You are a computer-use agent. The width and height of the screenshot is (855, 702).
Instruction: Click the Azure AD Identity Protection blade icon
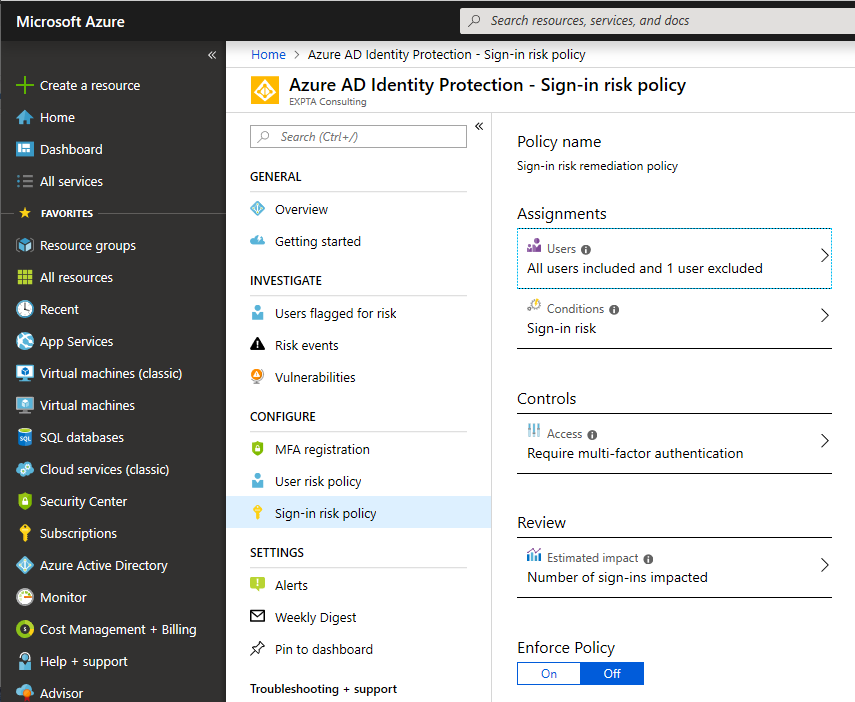pos(265,90)
